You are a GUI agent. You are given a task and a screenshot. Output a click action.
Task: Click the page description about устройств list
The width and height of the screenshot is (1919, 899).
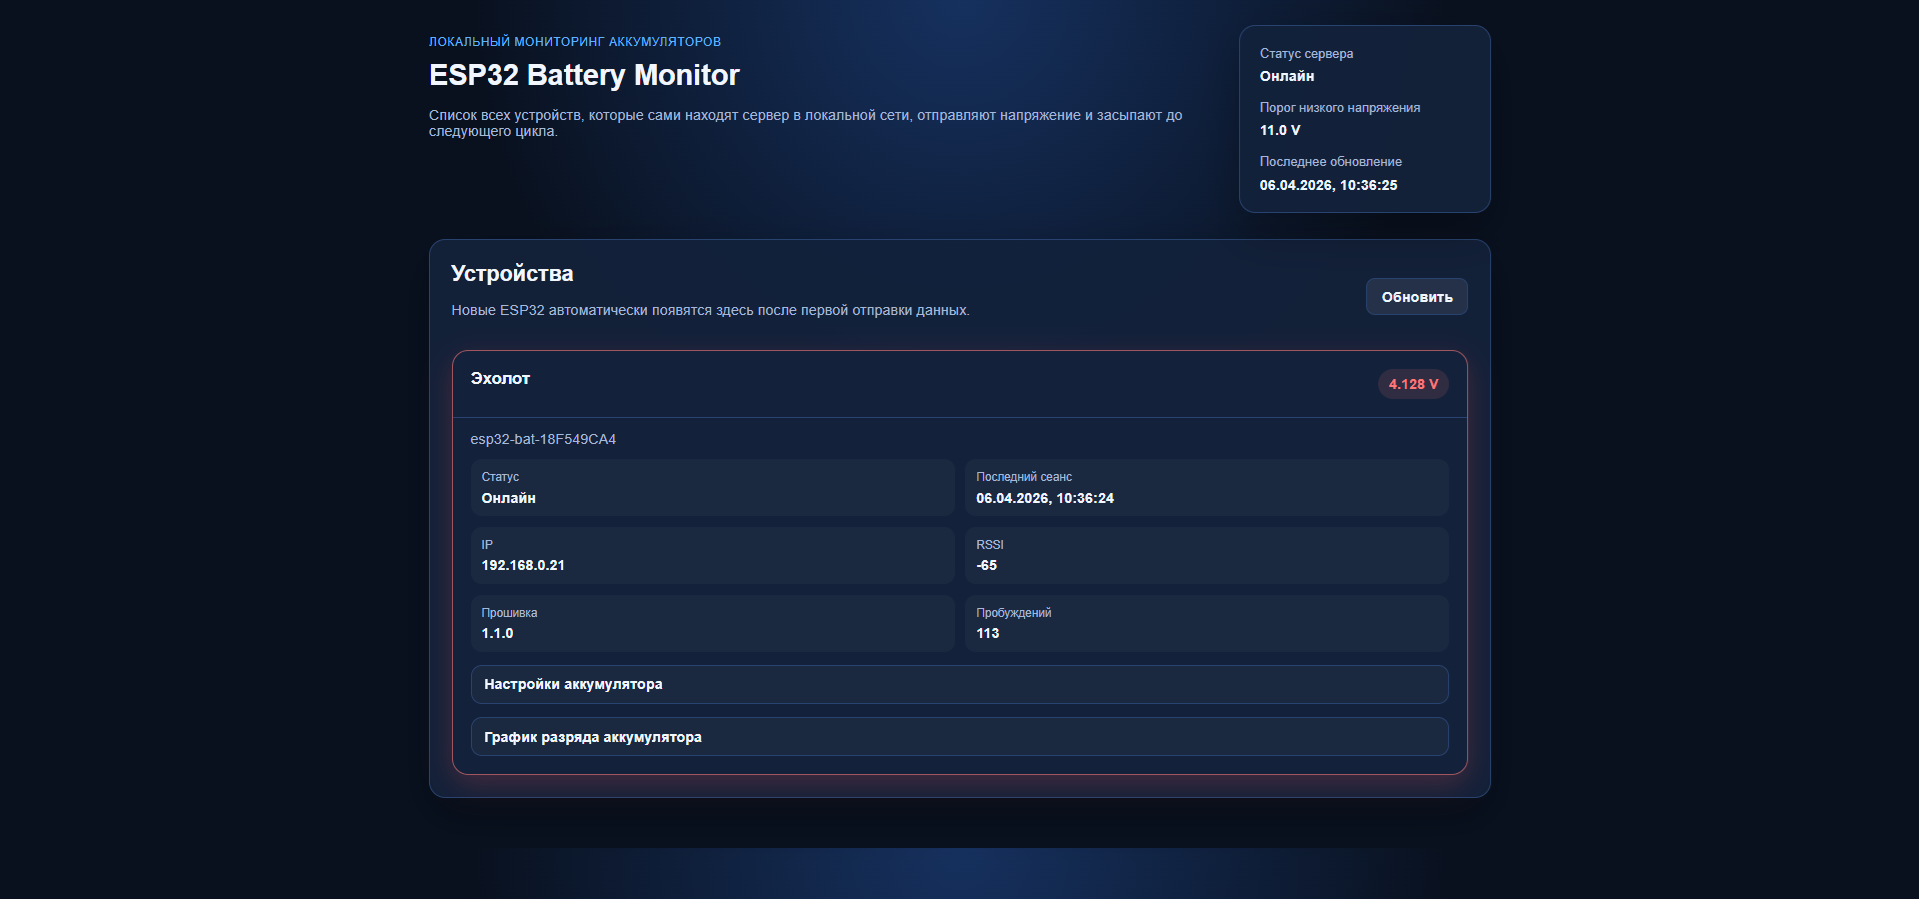(805, 116)
